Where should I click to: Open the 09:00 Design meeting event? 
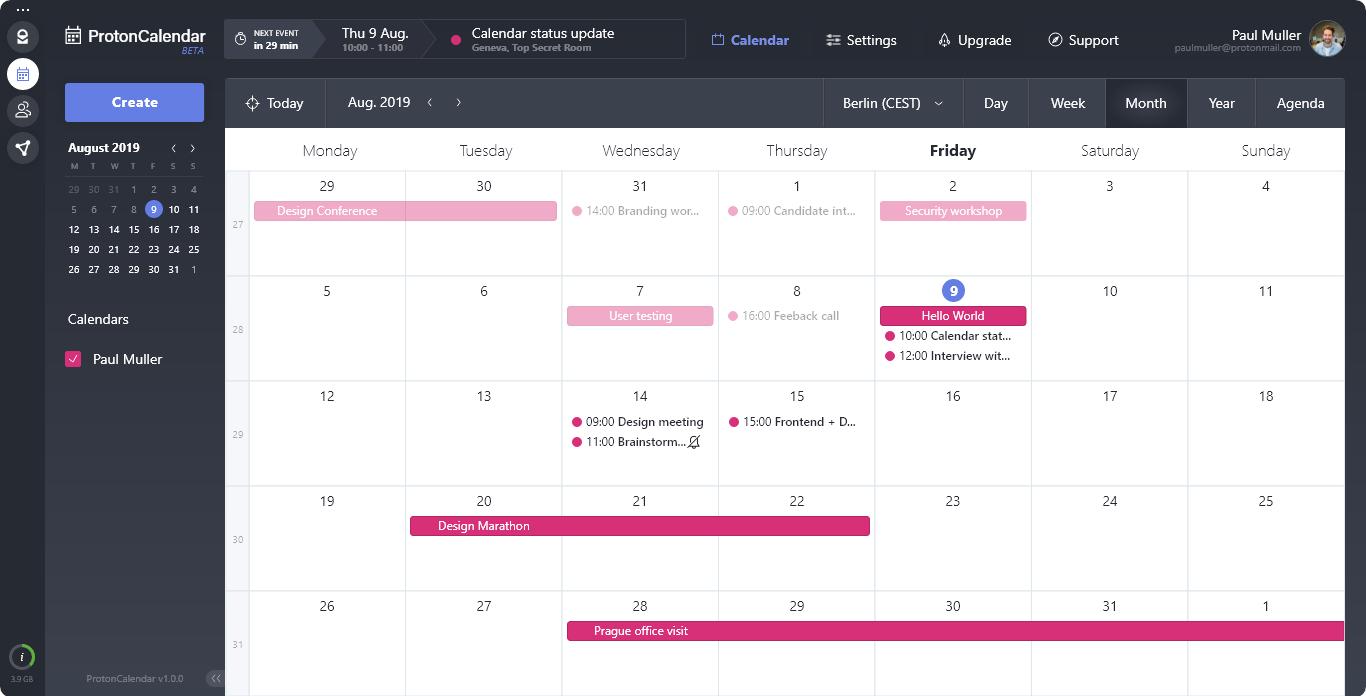click(638, 422)
